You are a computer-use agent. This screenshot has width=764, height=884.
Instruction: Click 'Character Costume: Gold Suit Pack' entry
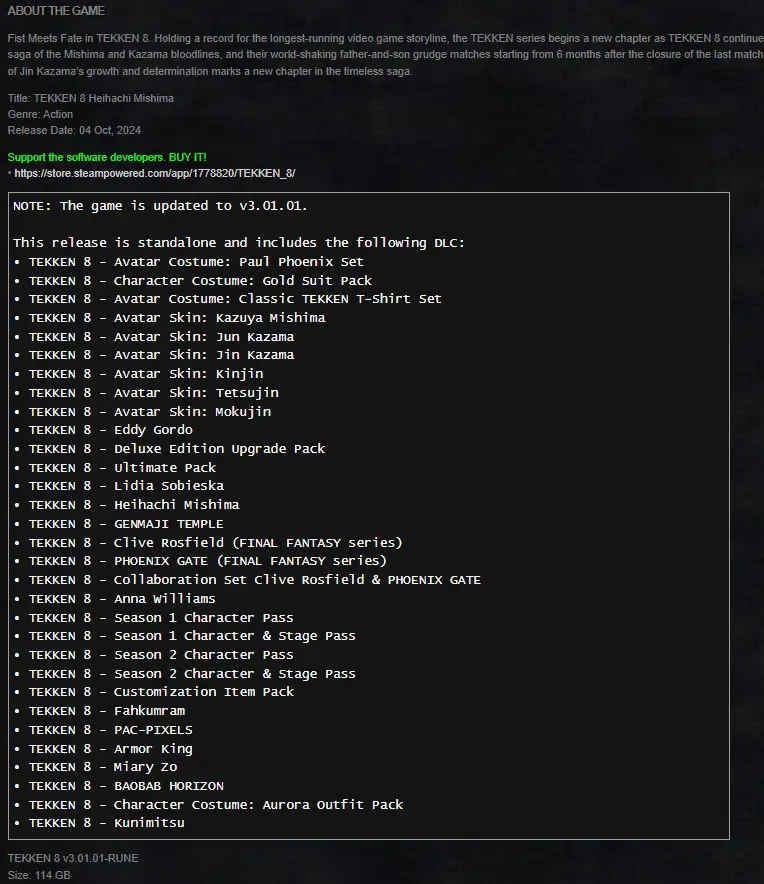pyautogui.click(x=200, y=280)
